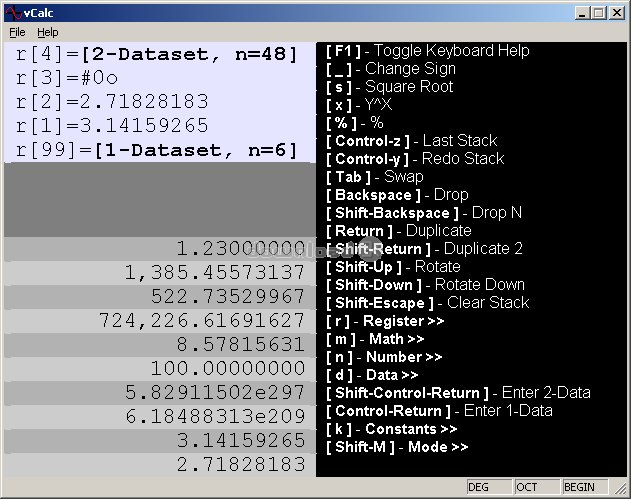Click the window resize grip corner
The height and width of the screenshot is (499, 631).
pyautogui.click(x=620, y=488)
